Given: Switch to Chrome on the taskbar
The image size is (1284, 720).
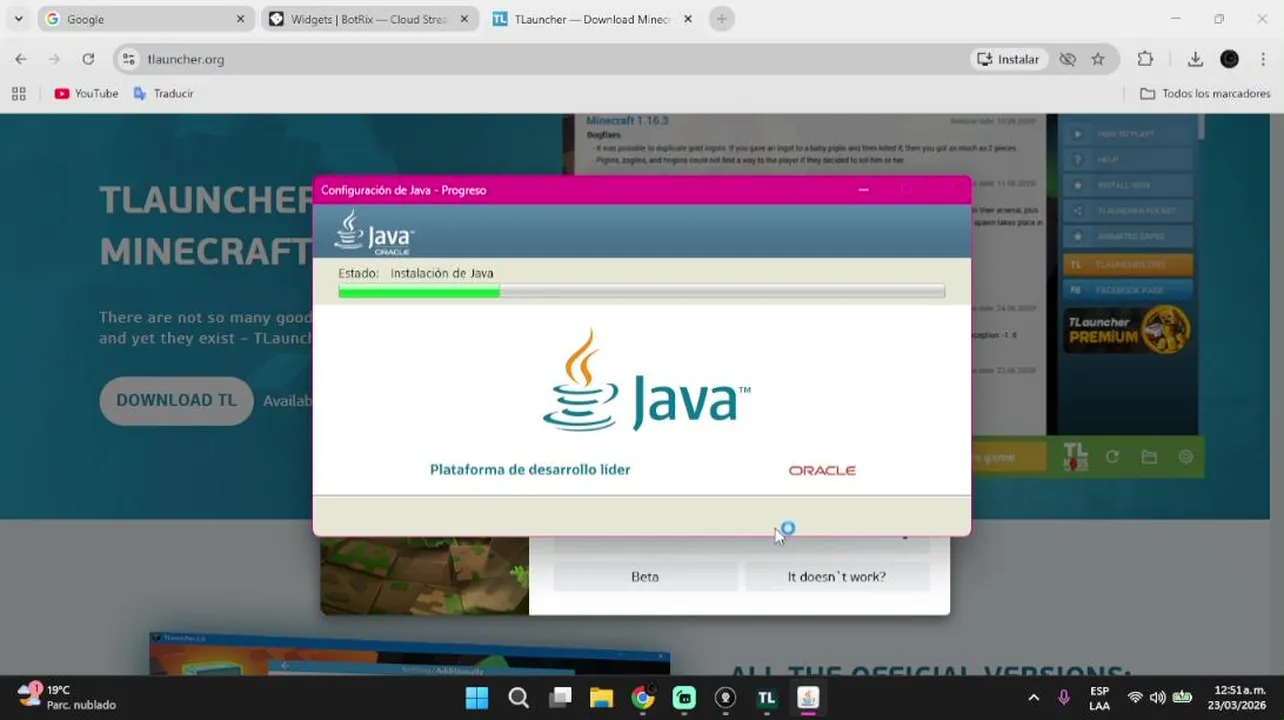Looking at the screenshot, I should click(x=643, y=698).
